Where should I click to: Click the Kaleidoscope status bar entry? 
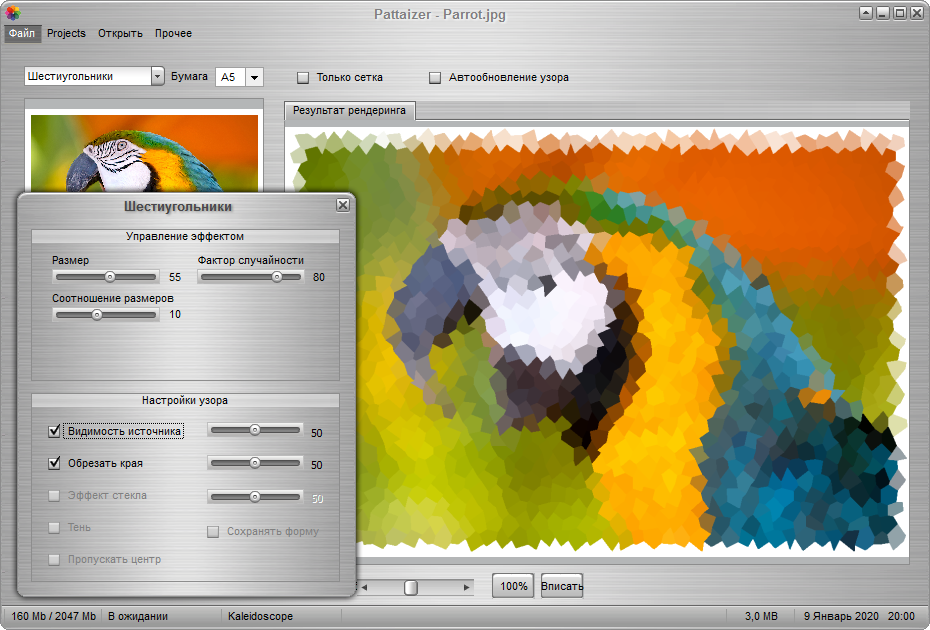coord(260,616)
